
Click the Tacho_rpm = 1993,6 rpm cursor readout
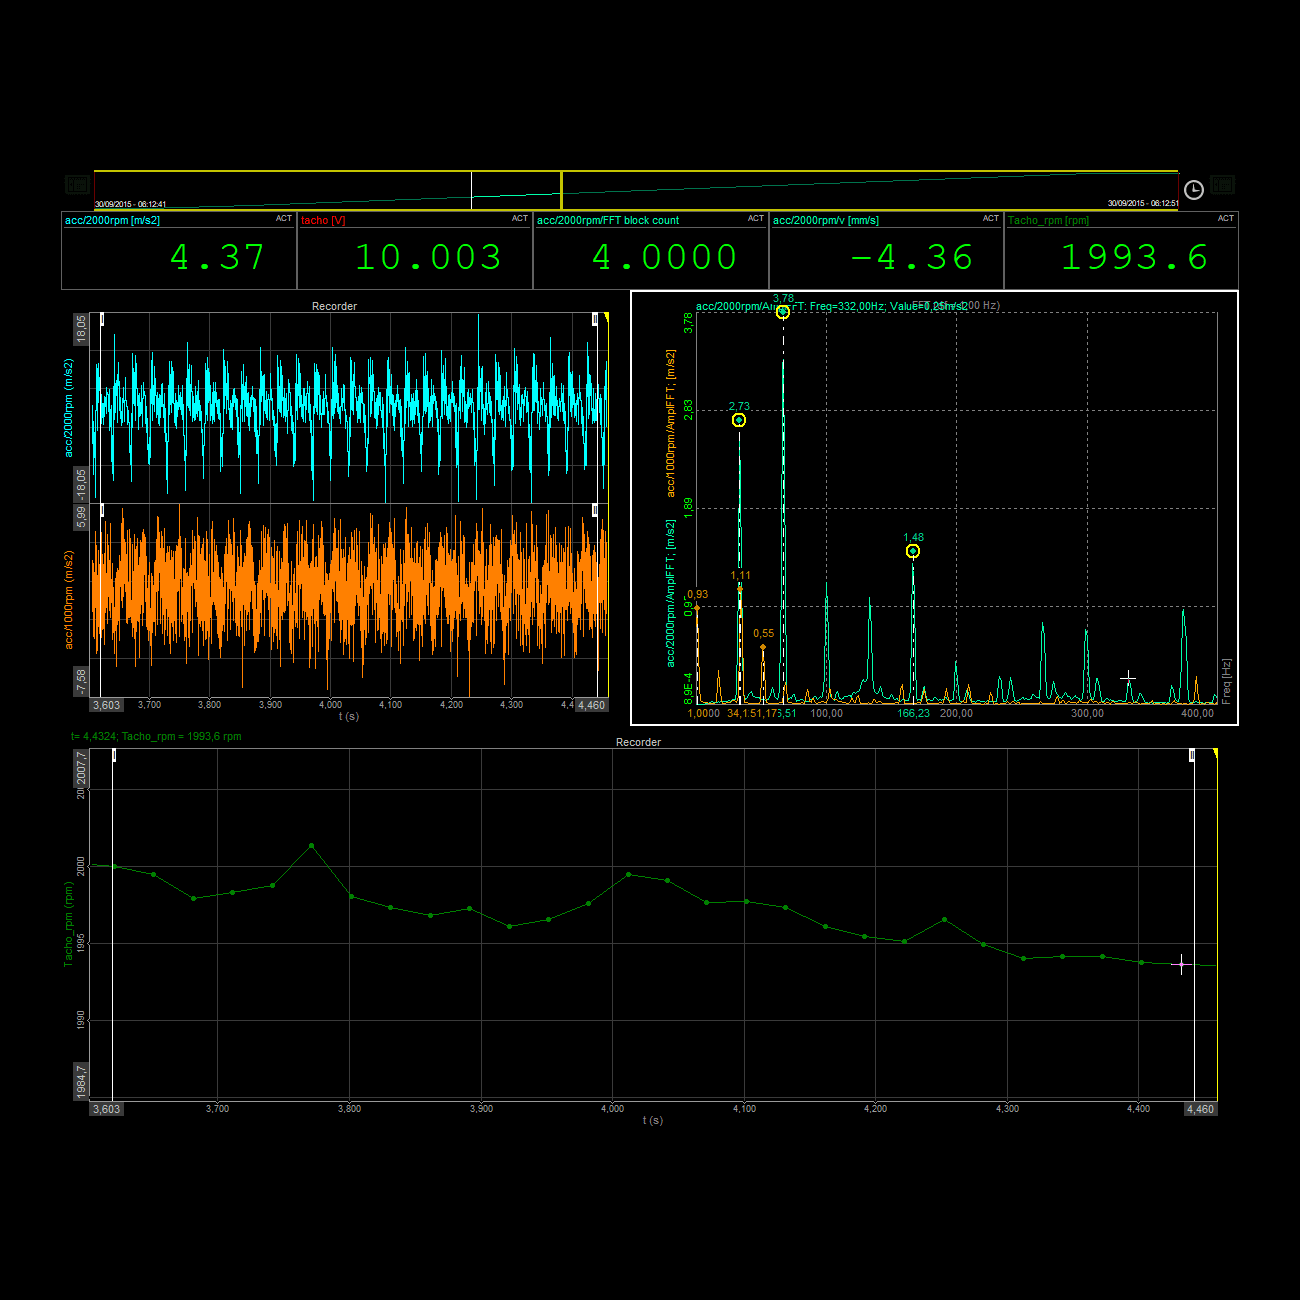[182, 736]
